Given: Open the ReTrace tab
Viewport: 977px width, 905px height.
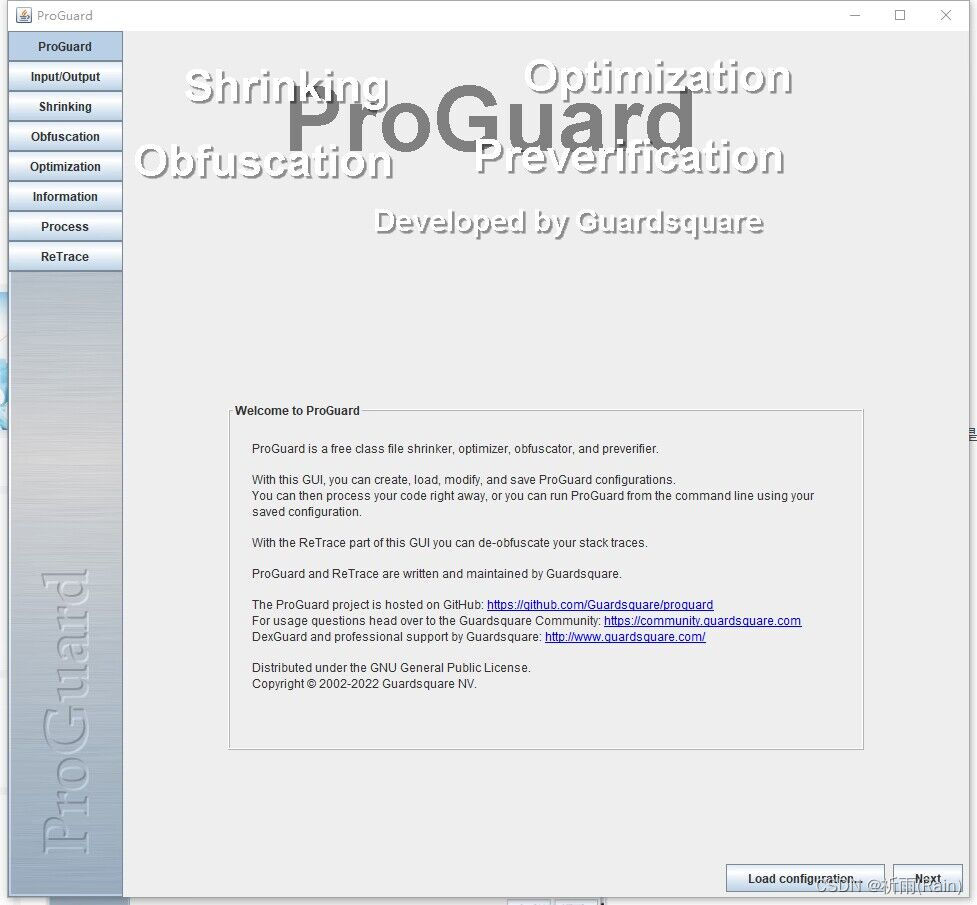Looking at the screenshot, I should pos(65,256).
